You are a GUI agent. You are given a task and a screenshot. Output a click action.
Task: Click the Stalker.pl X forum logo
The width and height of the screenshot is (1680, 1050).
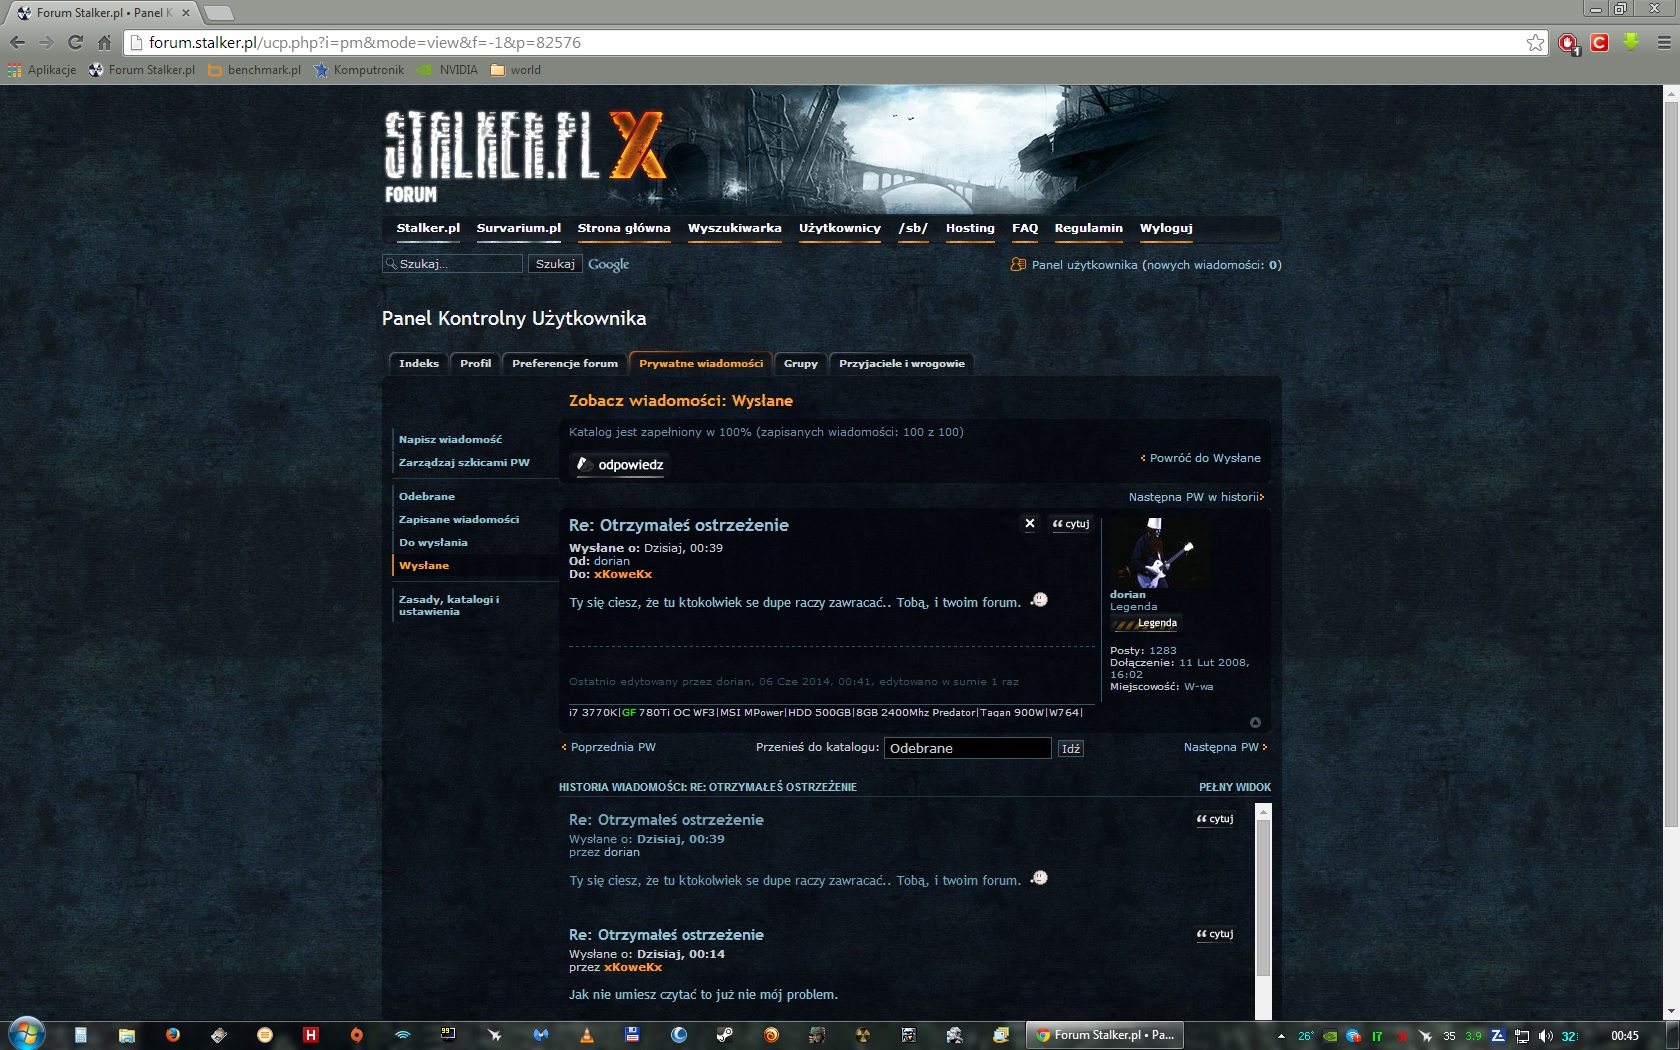click(x=524, y=155)
